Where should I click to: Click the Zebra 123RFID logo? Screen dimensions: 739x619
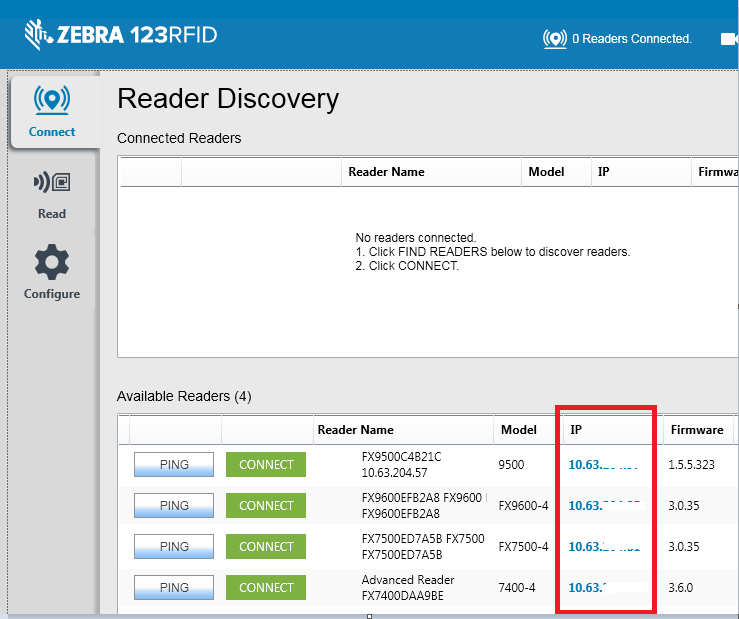[120, 36]
